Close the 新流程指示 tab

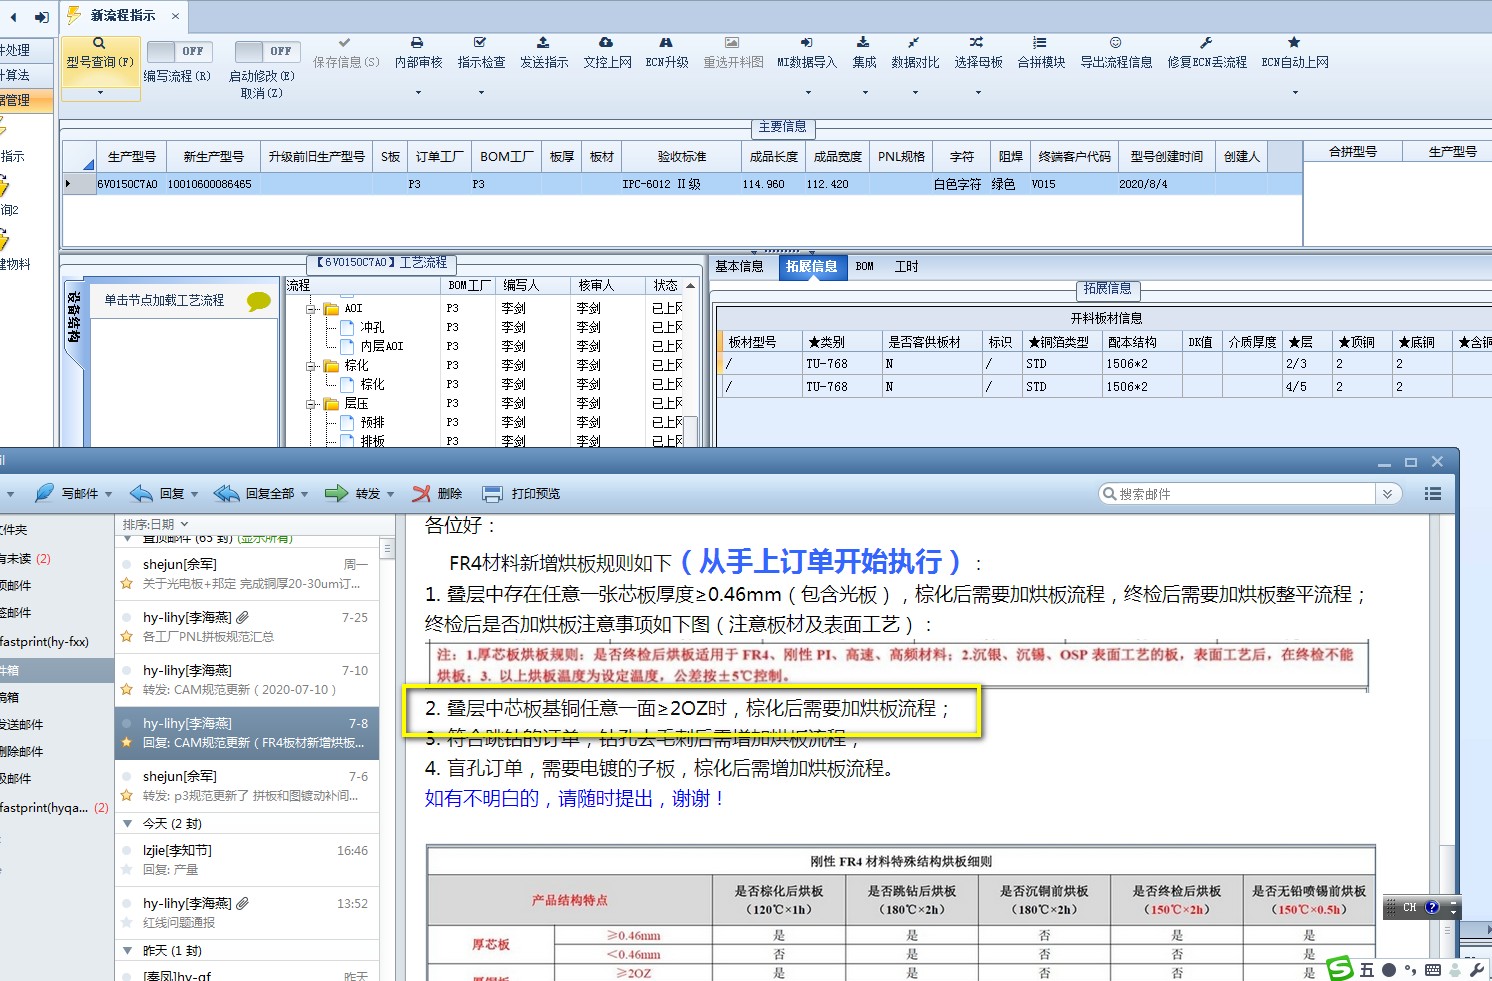click(175, 16)
